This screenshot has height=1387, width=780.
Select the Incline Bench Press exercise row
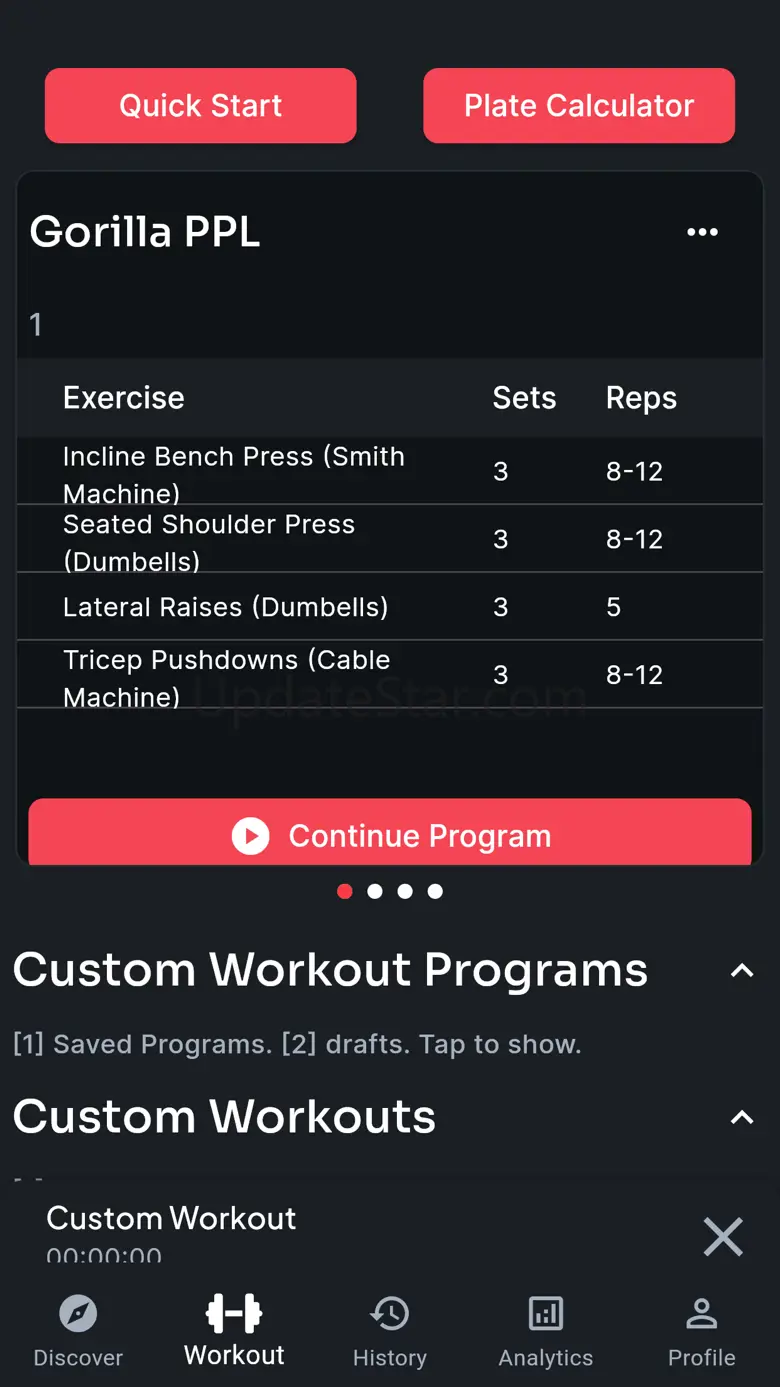pyautogui.click(x=390, y=471)
